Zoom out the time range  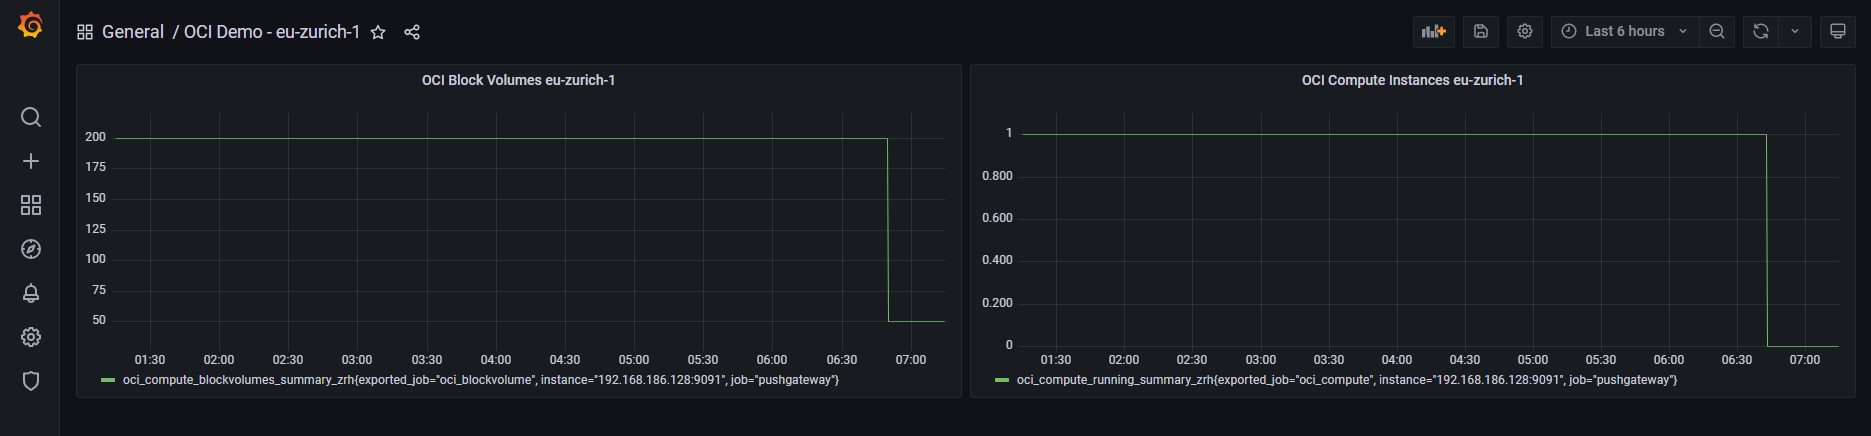1717,31
